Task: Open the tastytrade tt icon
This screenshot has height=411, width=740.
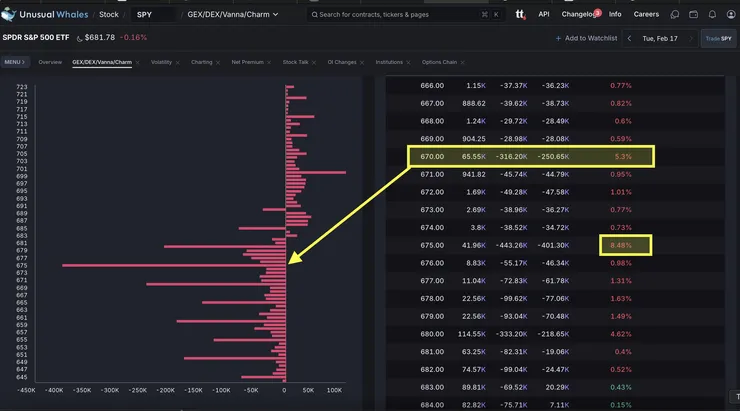Action: (520, 14)
